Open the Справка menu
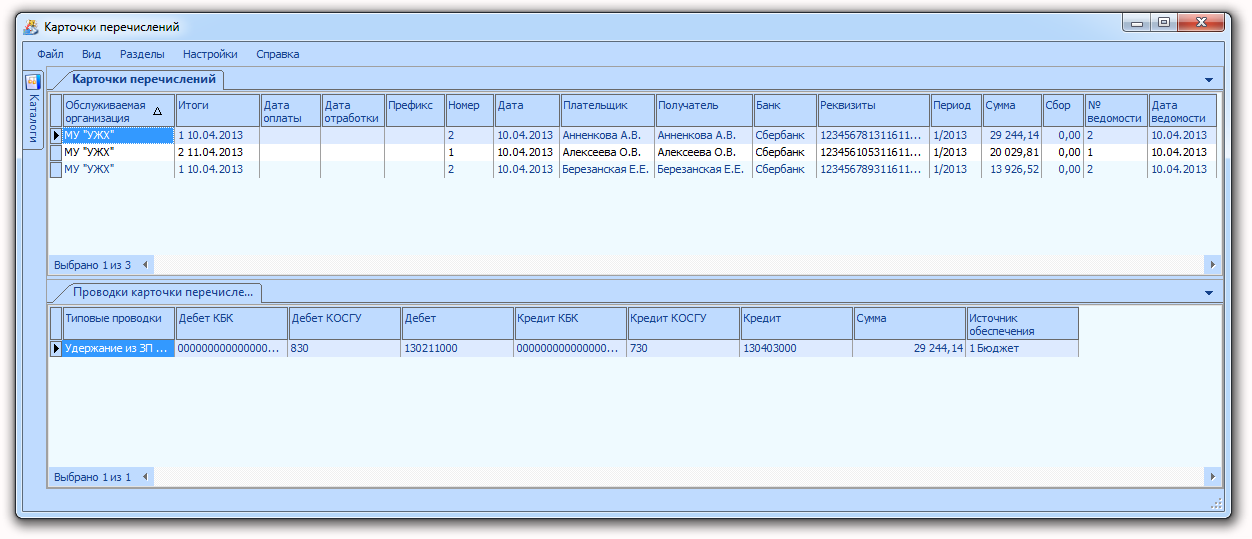The height and width of the screenshot is (539, 1252). pyautogui.click(x=278, y=55)
